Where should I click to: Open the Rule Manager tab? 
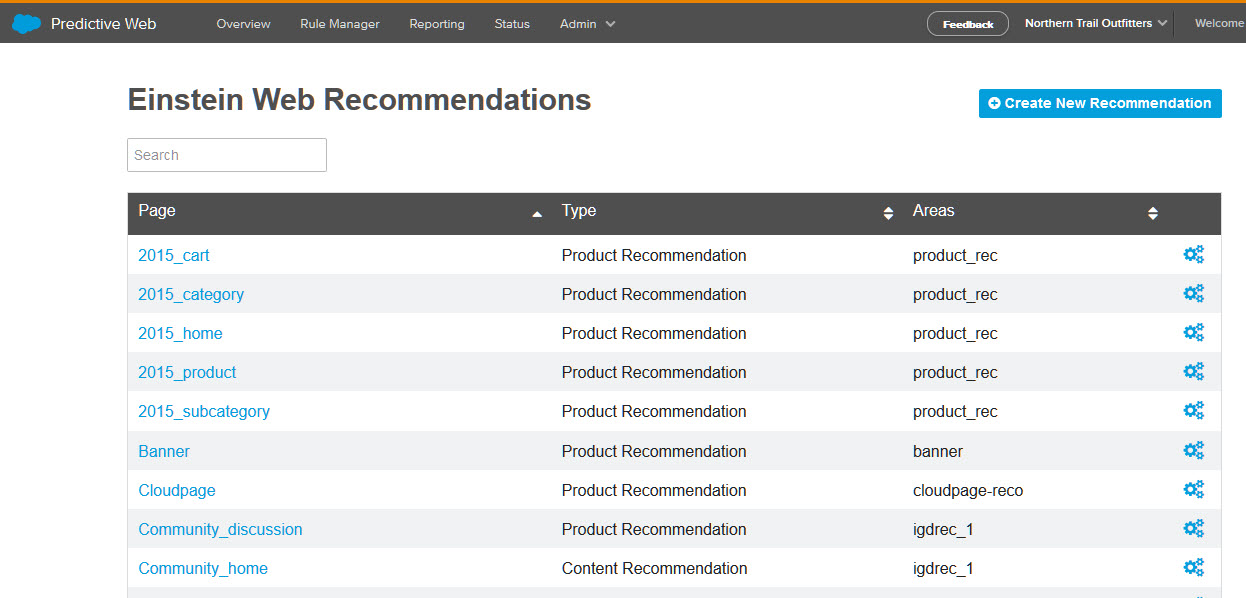point(340,24)
